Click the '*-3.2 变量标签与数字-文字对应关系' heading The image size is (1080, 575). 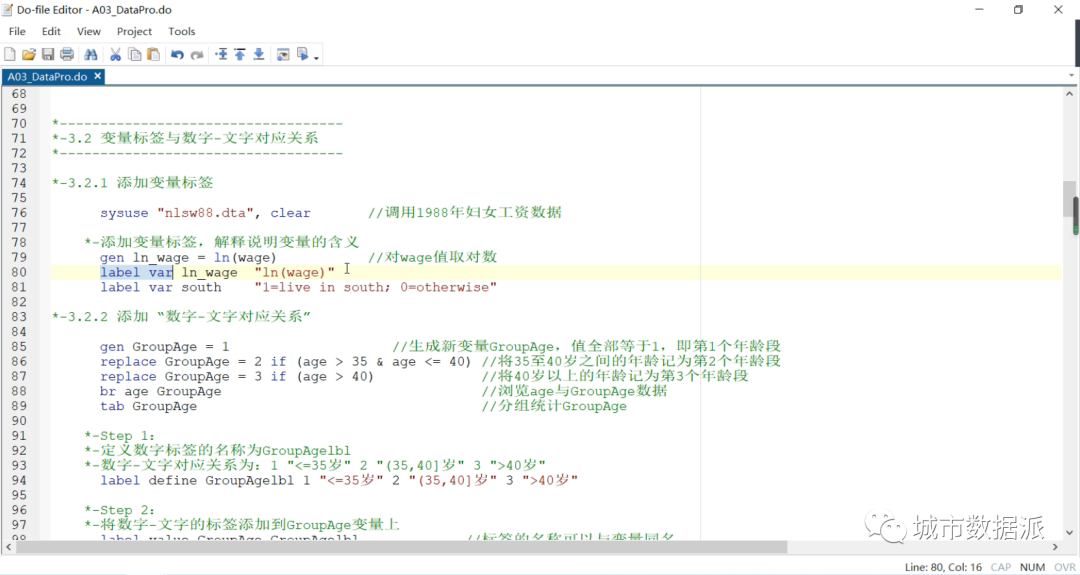(x=185, y=138)
